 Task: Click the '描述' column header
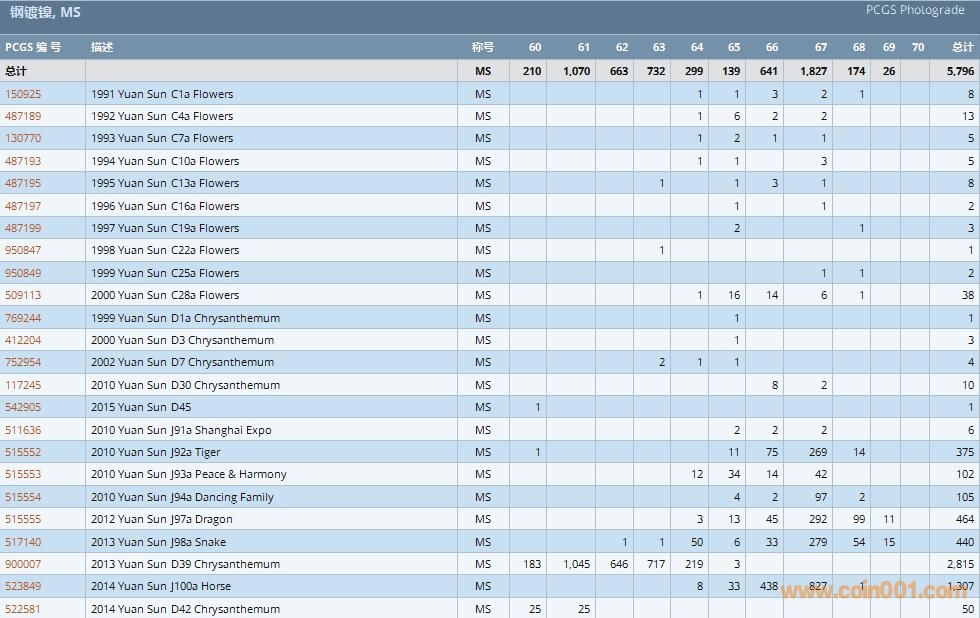tap(102, 47)
